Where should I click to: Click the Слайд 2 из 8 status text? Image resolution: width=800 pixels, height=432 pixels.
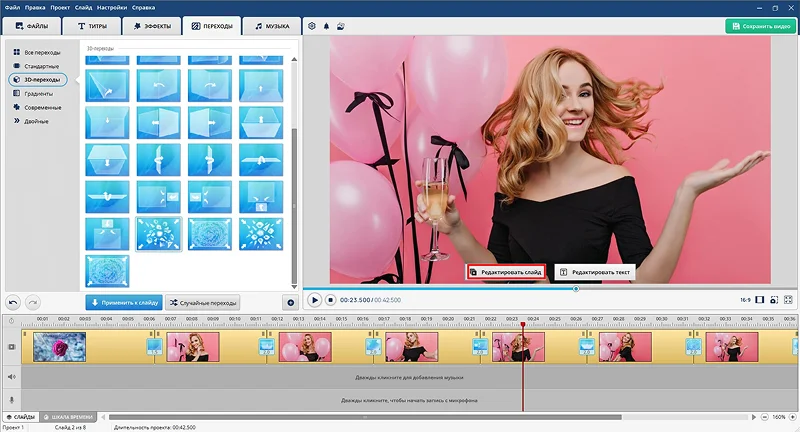(70, 427)
